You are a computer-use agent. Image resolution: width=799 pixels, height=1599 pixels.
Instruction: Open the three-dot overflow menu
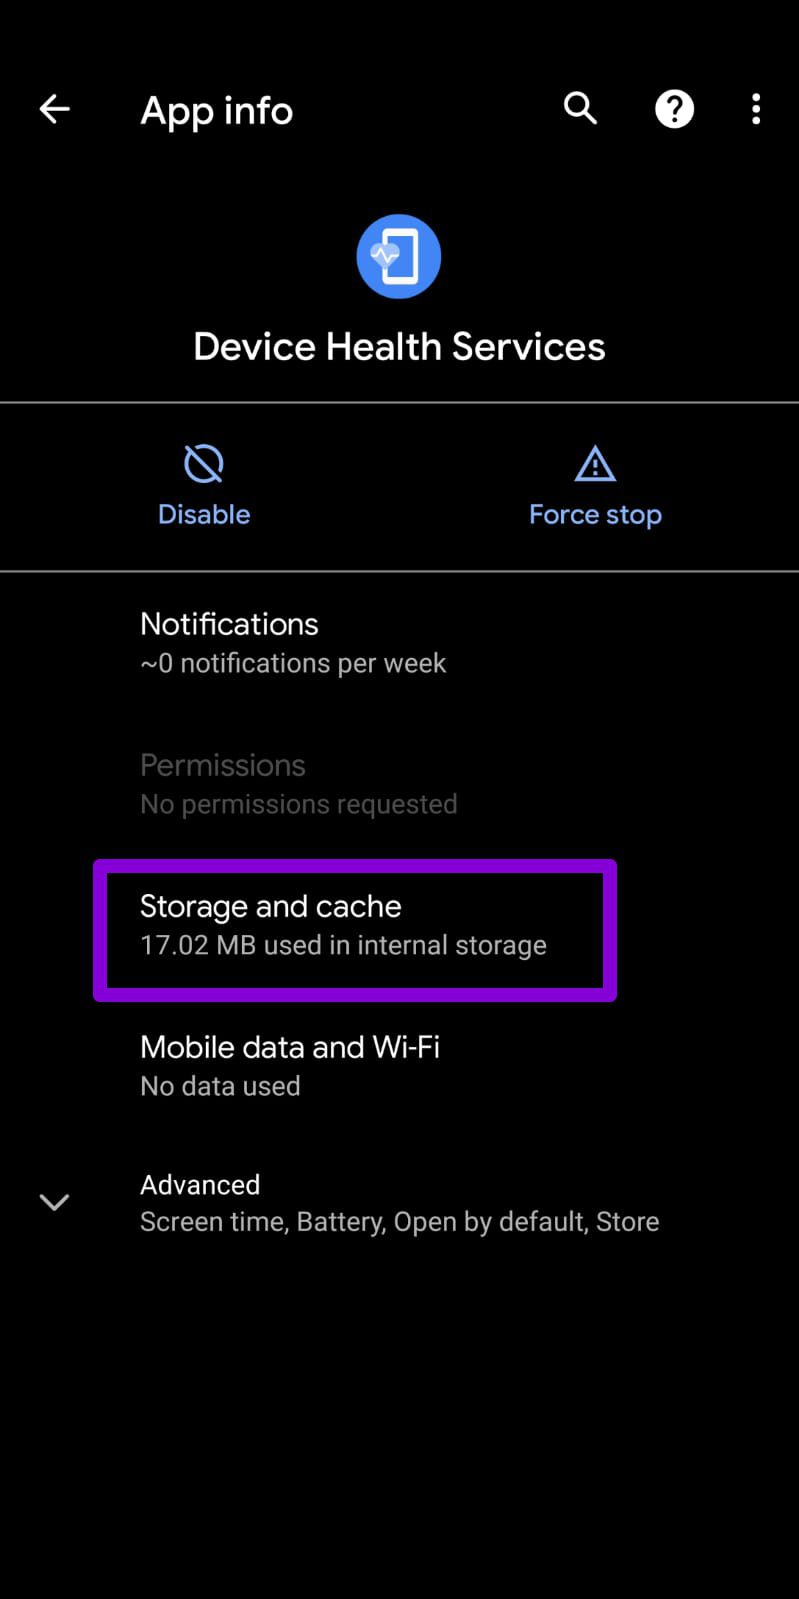tap(756, 109)
